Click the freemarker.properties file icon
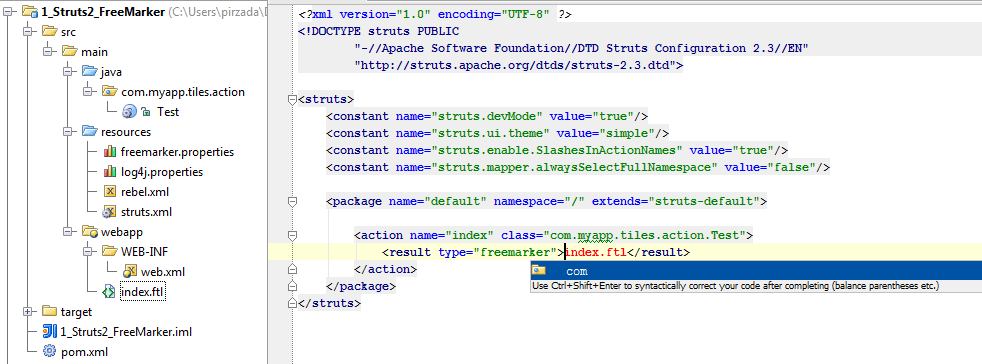 tap(109, 152)
